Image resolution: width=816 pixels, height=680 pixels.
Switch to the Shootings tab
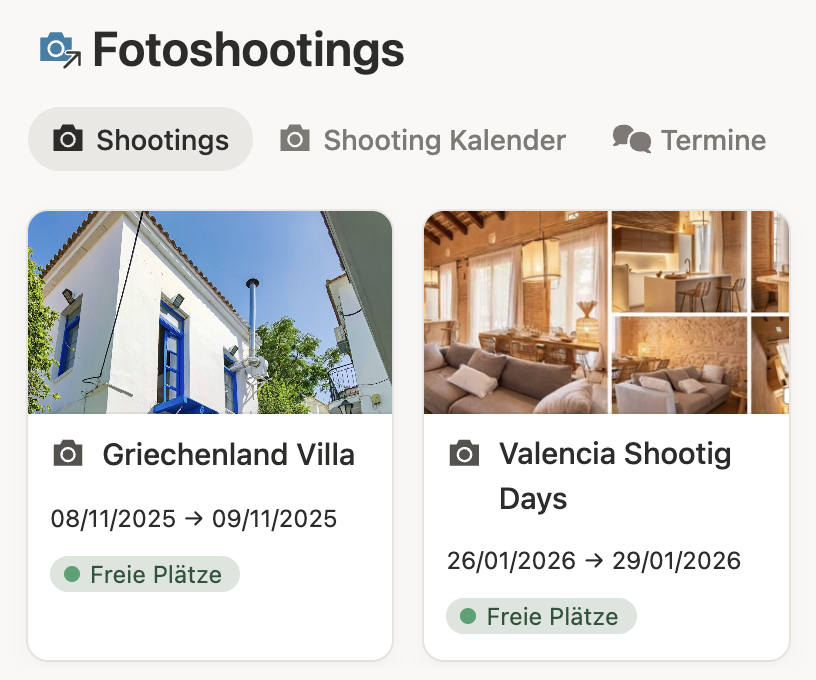(x=141, y=139)
